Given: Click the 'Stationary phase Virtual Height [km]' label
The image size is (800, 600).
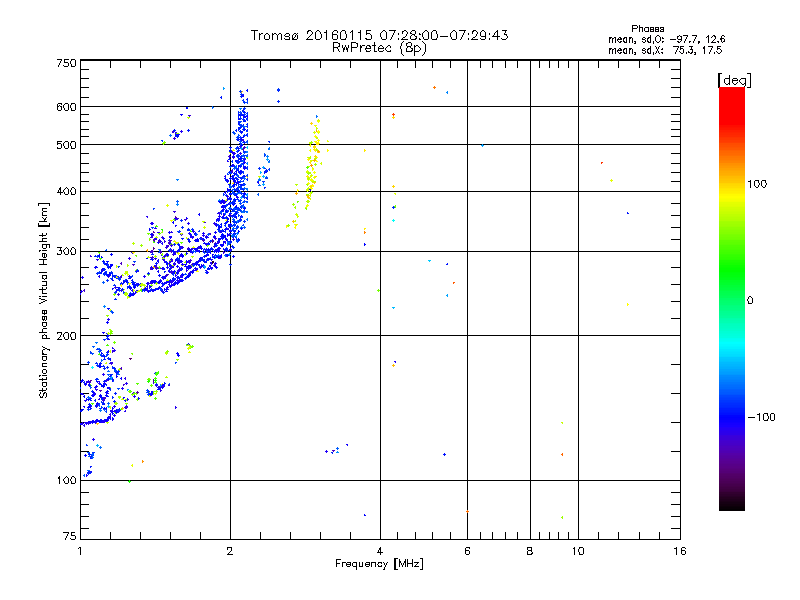Looking at the screenshot, I should pyautogui.click(x=44, y=300).
